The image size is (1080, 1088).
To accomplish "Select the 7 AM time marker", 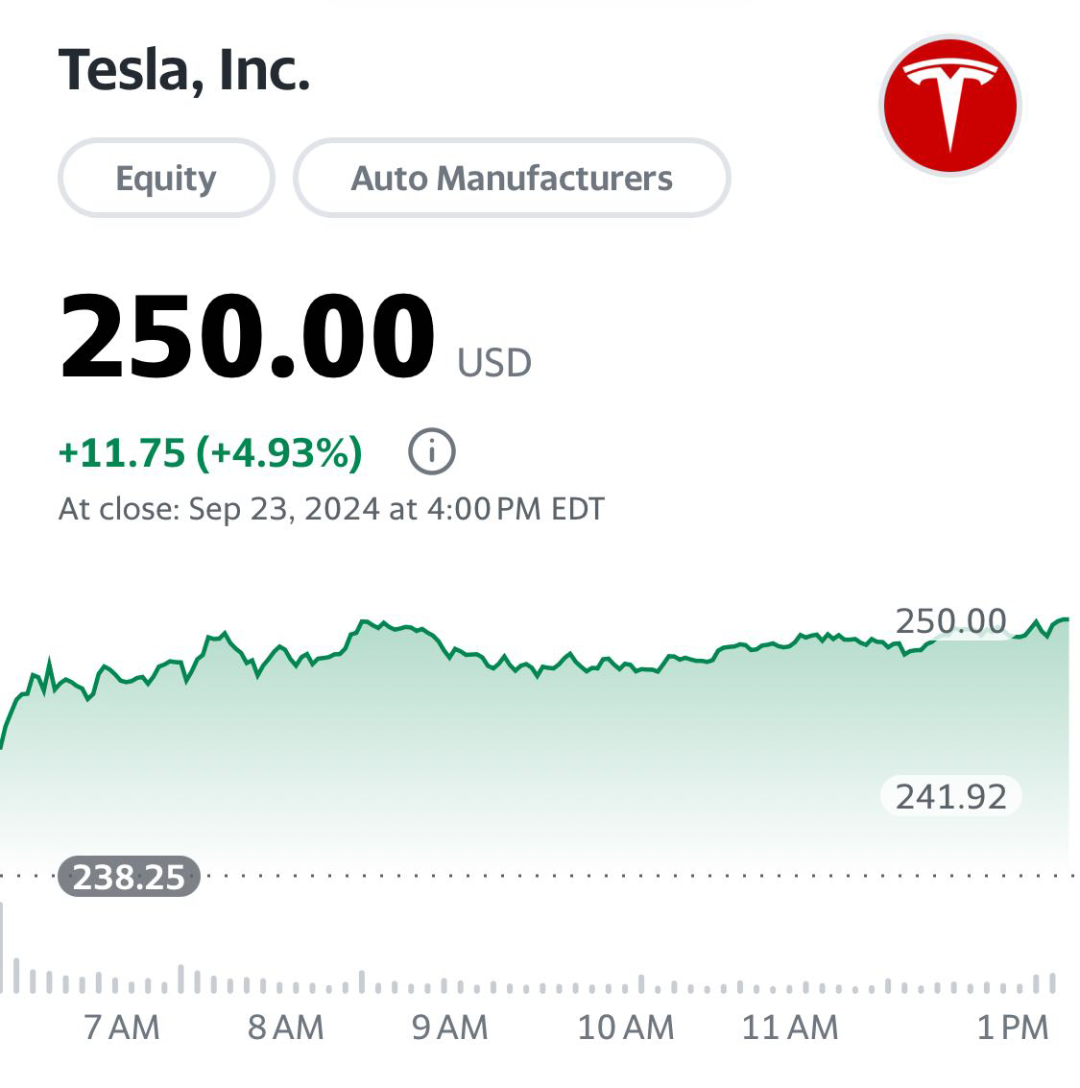I will point(122,1028).
